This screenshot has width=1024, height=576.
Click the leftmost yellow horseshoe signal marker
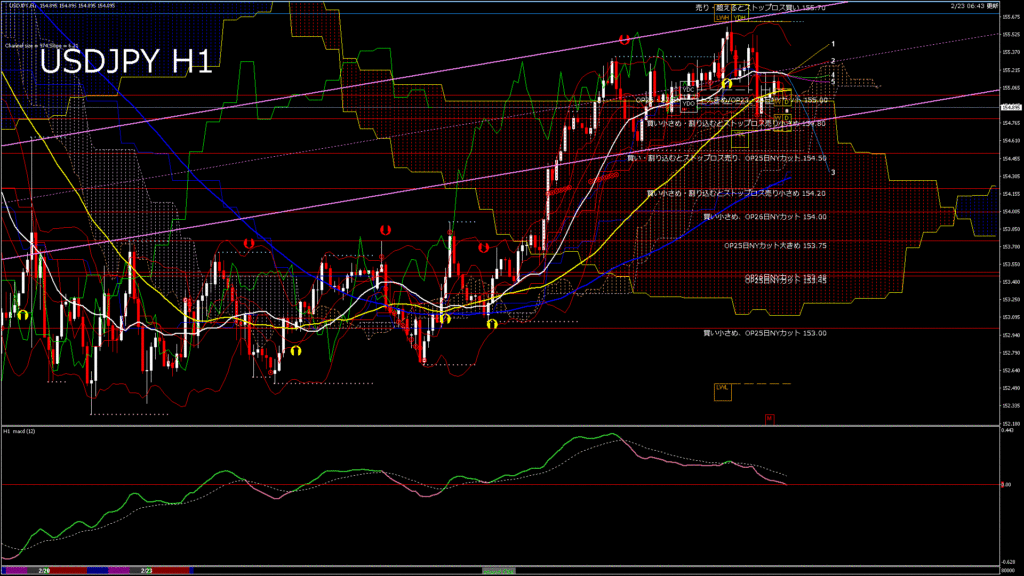[x=22, y=315]
